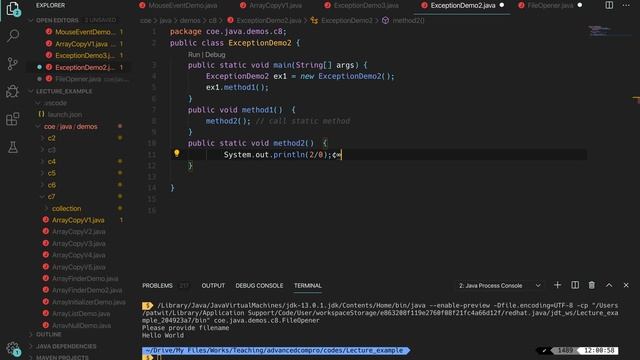Open the Test flask icon view
Screen dimensions: 640x360
point(13,147)
